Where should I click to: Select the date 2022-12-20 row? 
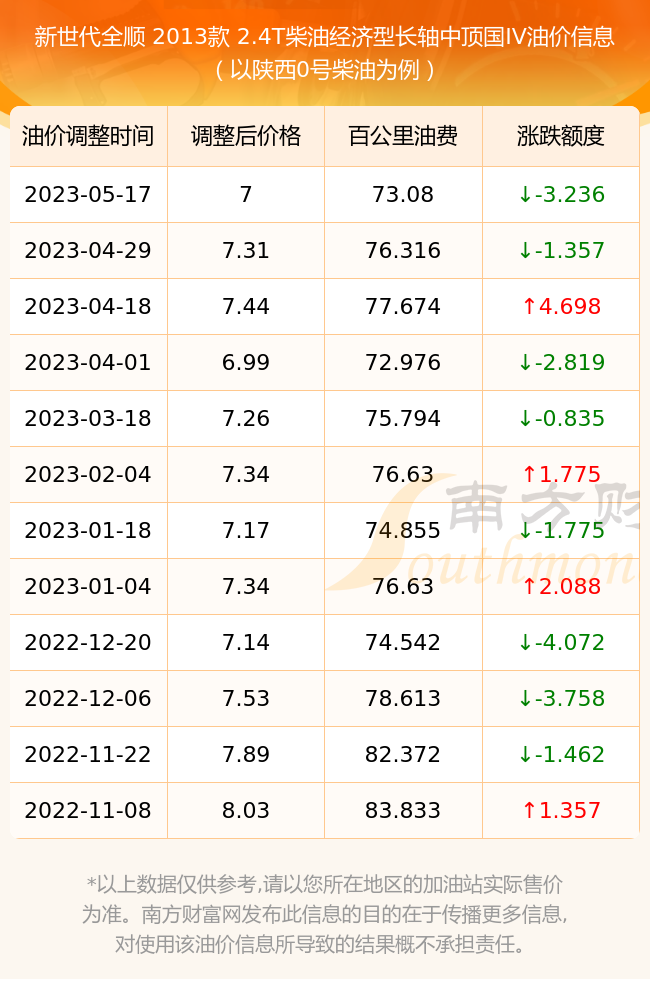coord(325,642)
